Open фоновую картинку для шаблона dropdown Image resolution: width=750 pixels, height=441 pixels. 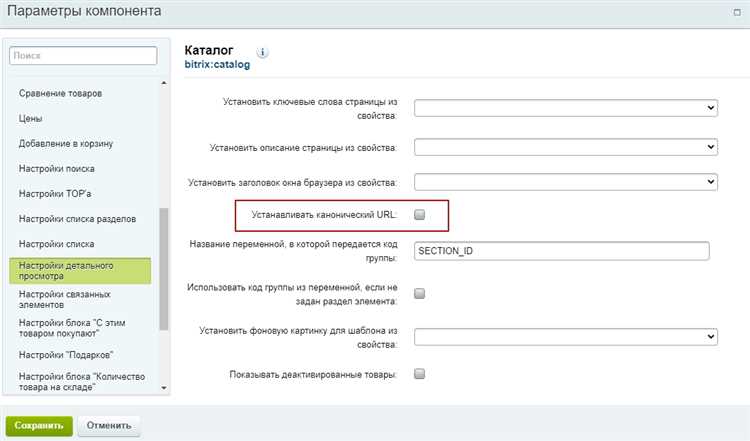point(566,337)
